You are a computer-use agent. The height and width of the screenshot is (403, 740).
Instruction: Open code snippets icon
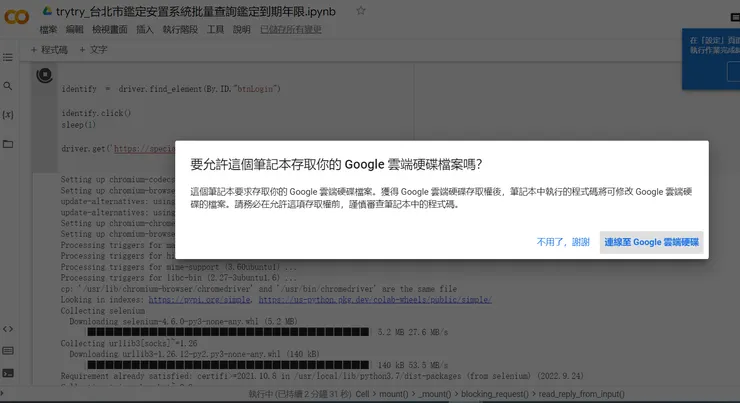[x=8, y=329]
